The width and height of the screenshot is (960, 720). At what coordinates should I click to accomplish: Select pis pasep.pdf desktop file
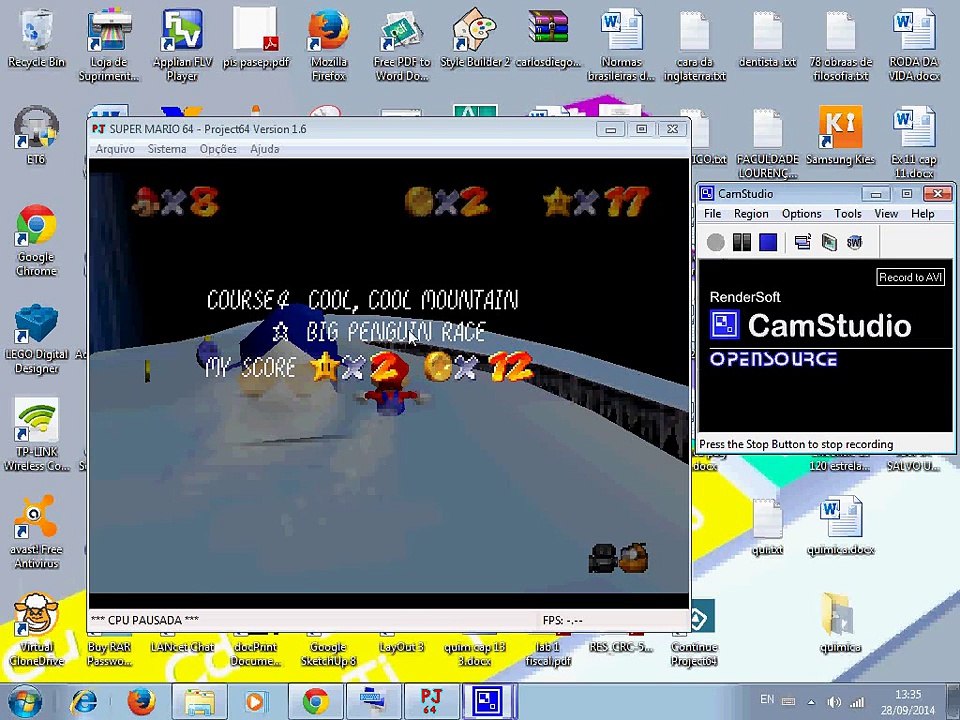point(256,37)
